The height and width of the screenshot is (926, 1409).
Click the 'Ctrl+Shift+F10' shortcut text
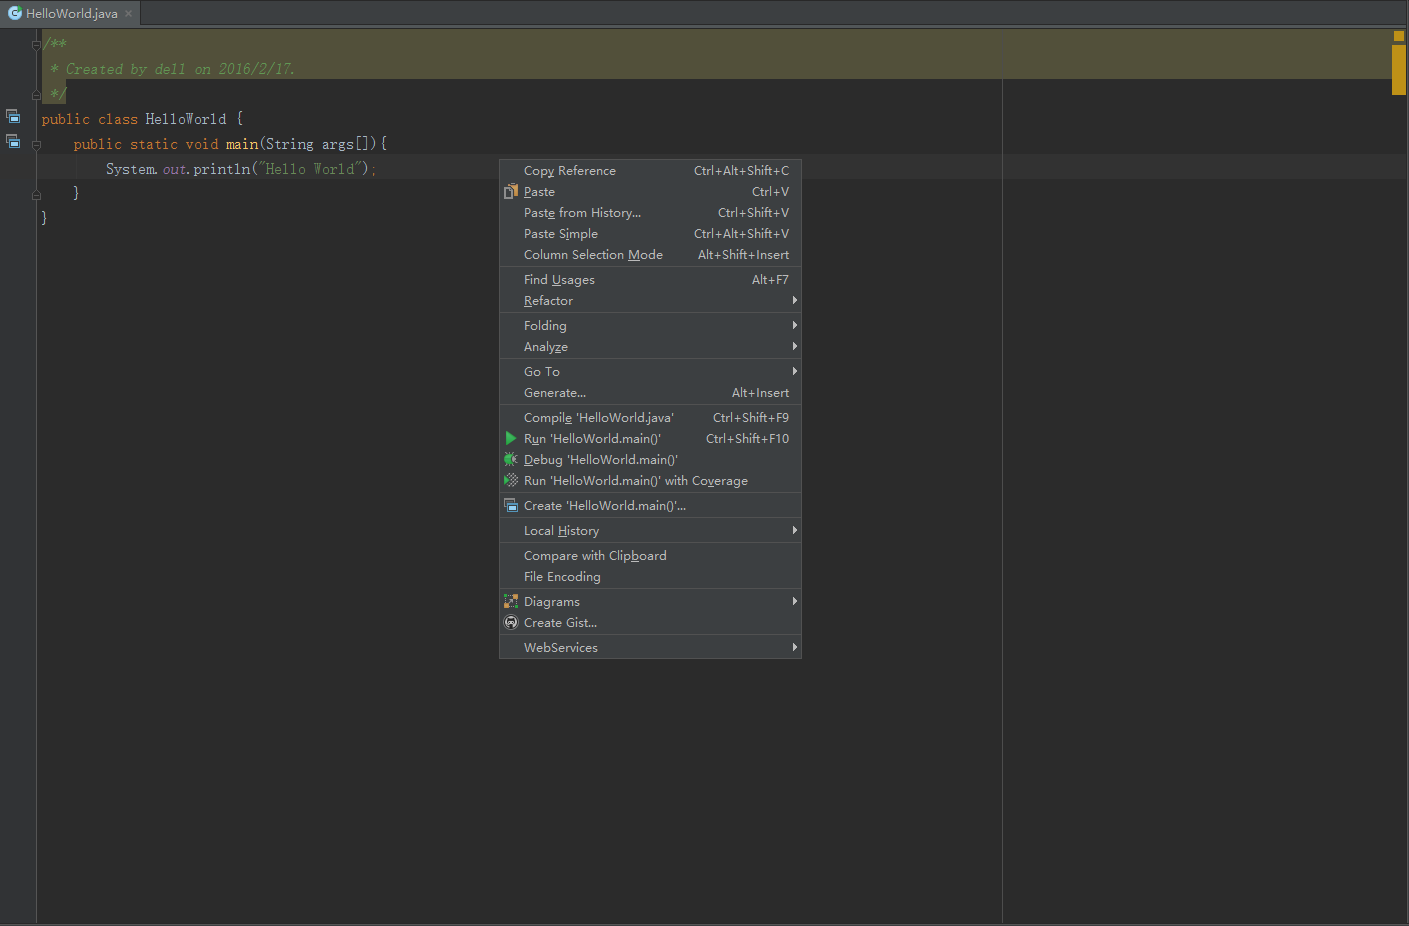(x=747, y=438)
